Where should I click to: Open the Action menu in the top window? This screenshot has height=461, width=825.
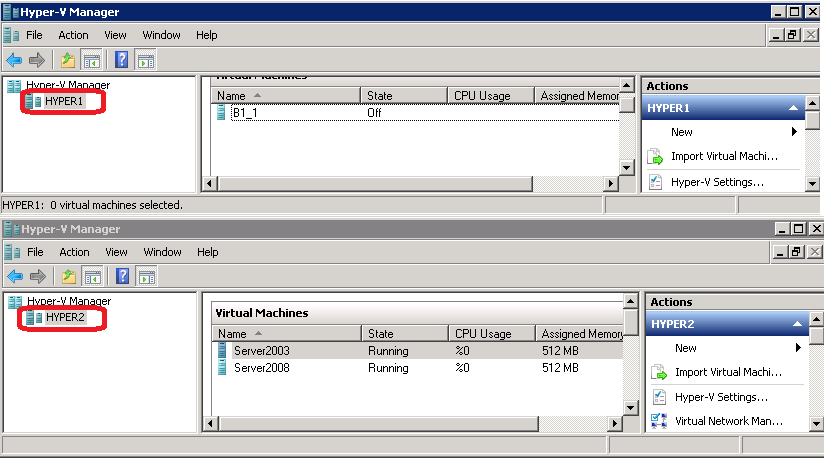73,35
